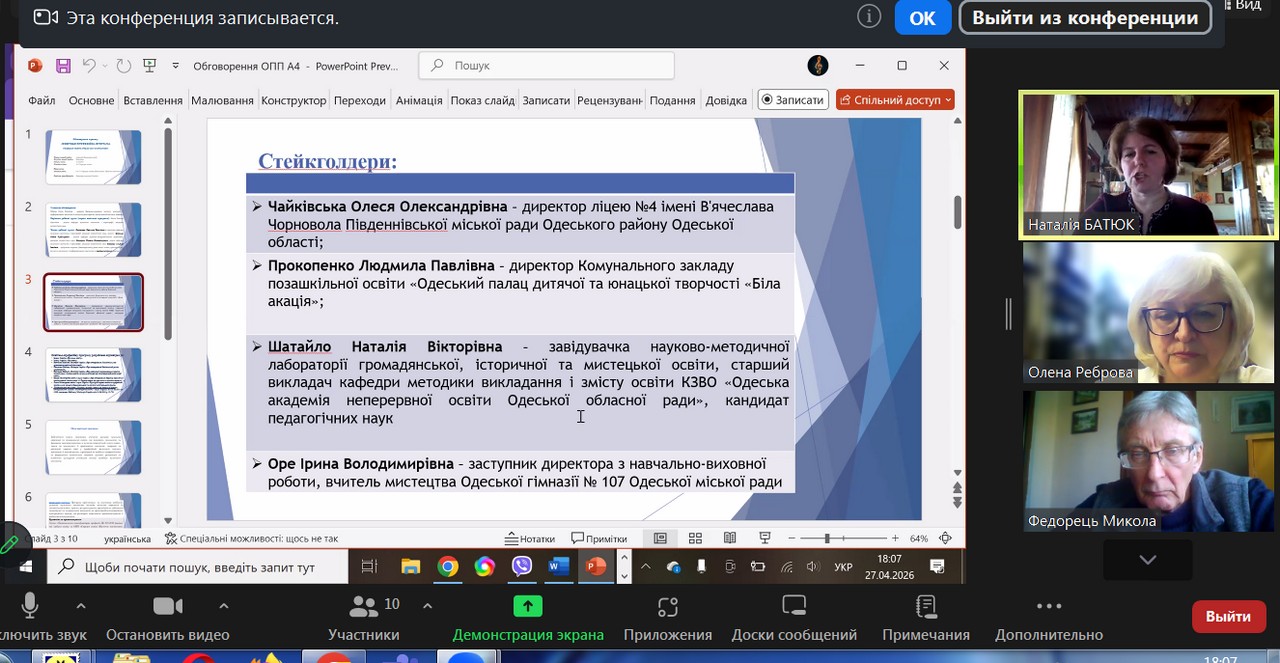Image resolution: width=1280 pixels, height=663 pixels.
Task: Click Выйти из конференции button
Action: pos(1085,18)
